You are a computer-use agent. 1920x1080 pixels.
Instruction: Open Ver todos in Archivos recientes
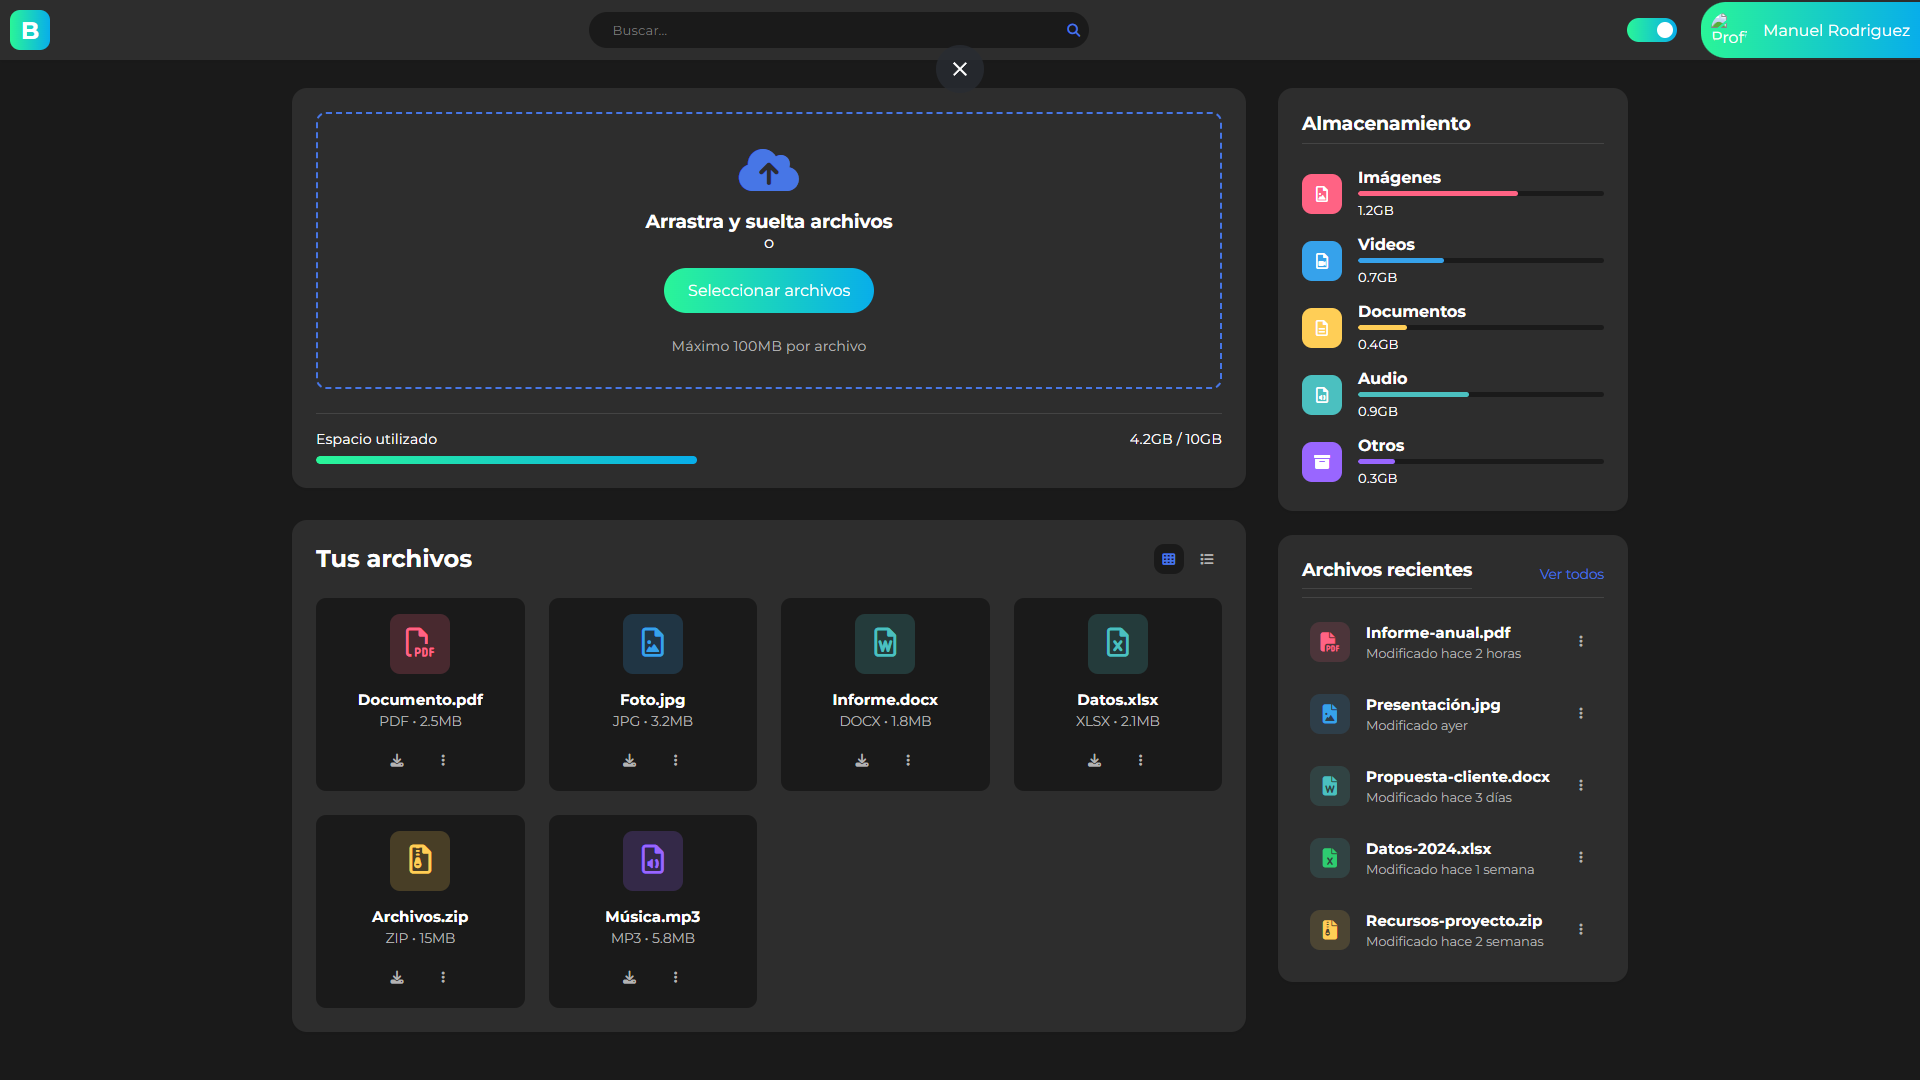1570,574
